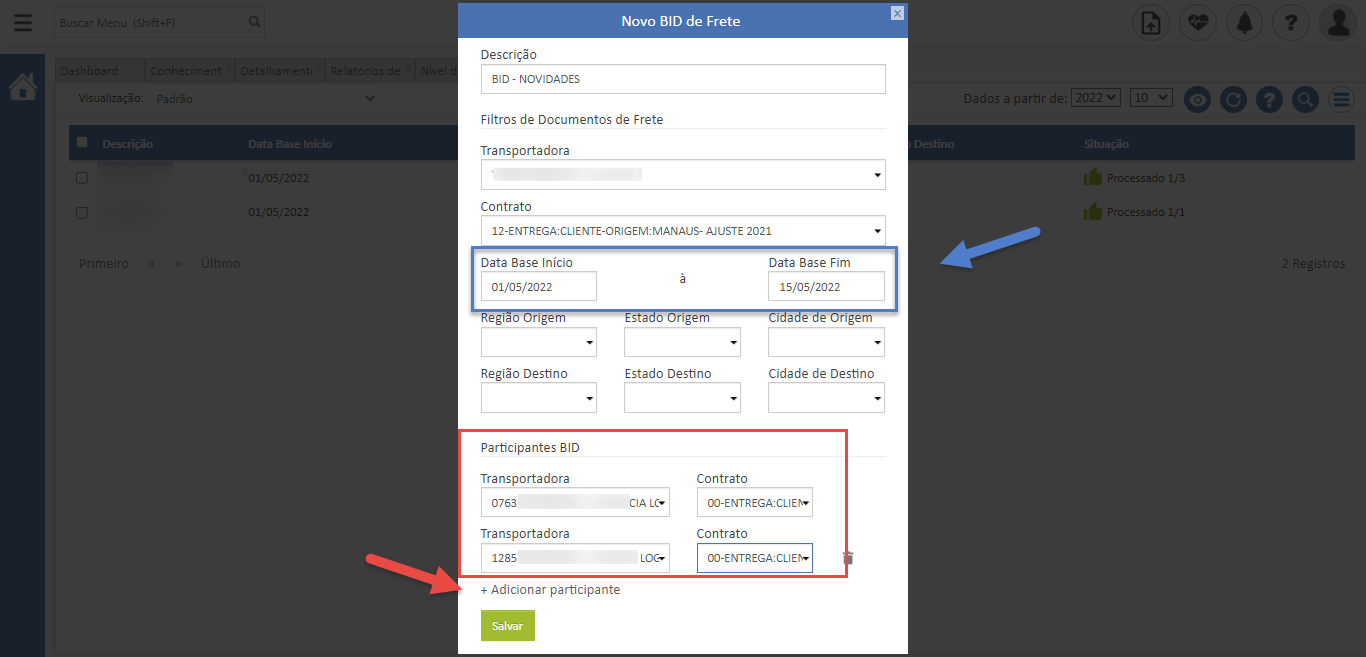Toggle the select-all header checkbox
Screen dimensions: 1366x657
click(82, 143)
